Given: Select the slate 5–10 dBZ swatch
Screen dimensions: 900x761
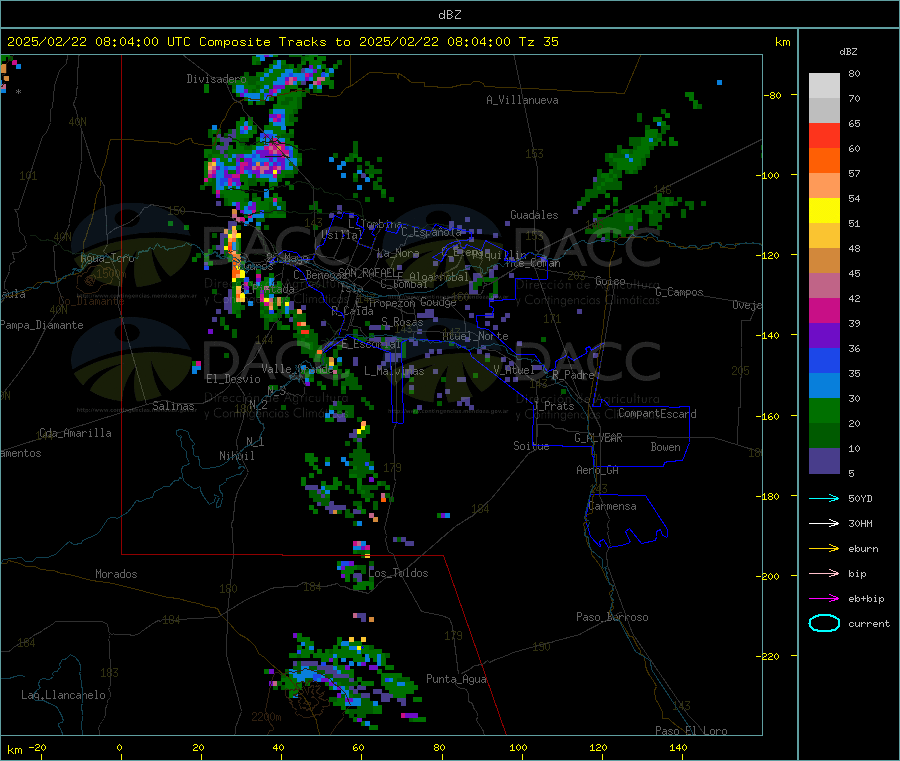Looking at the screenshot, I should click(824, 461).
